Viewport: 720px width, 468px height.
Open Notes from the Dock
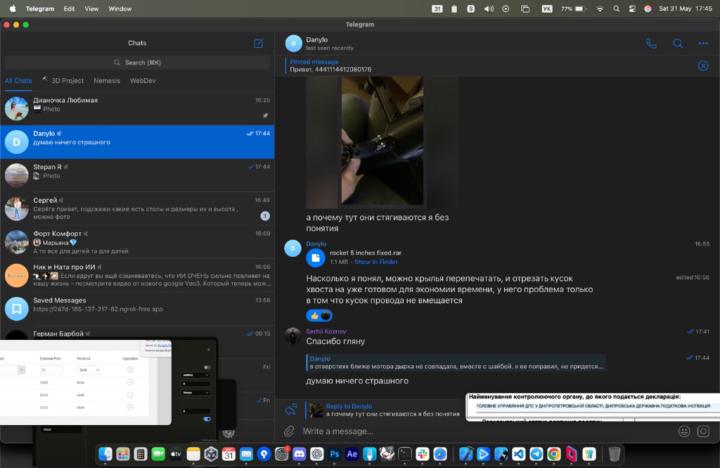pyautogui.click(x=193, y=454)
